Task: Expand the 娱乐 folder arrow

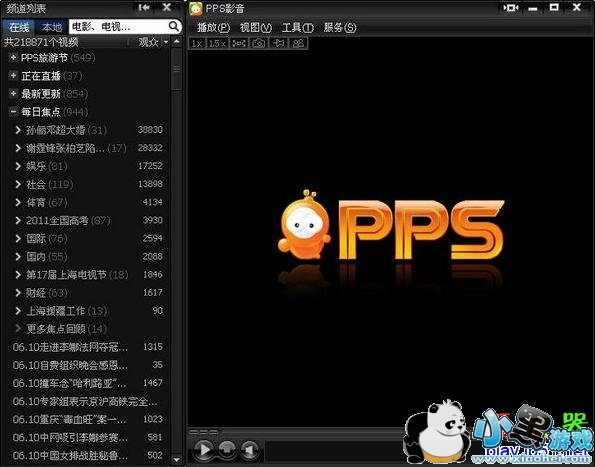Action: coord(18,166)
